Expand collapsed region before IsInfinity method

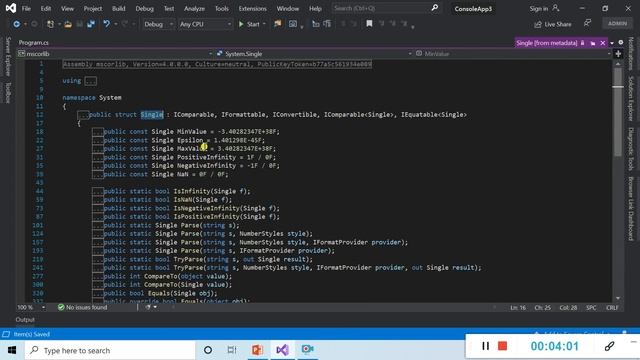(97, 191)
